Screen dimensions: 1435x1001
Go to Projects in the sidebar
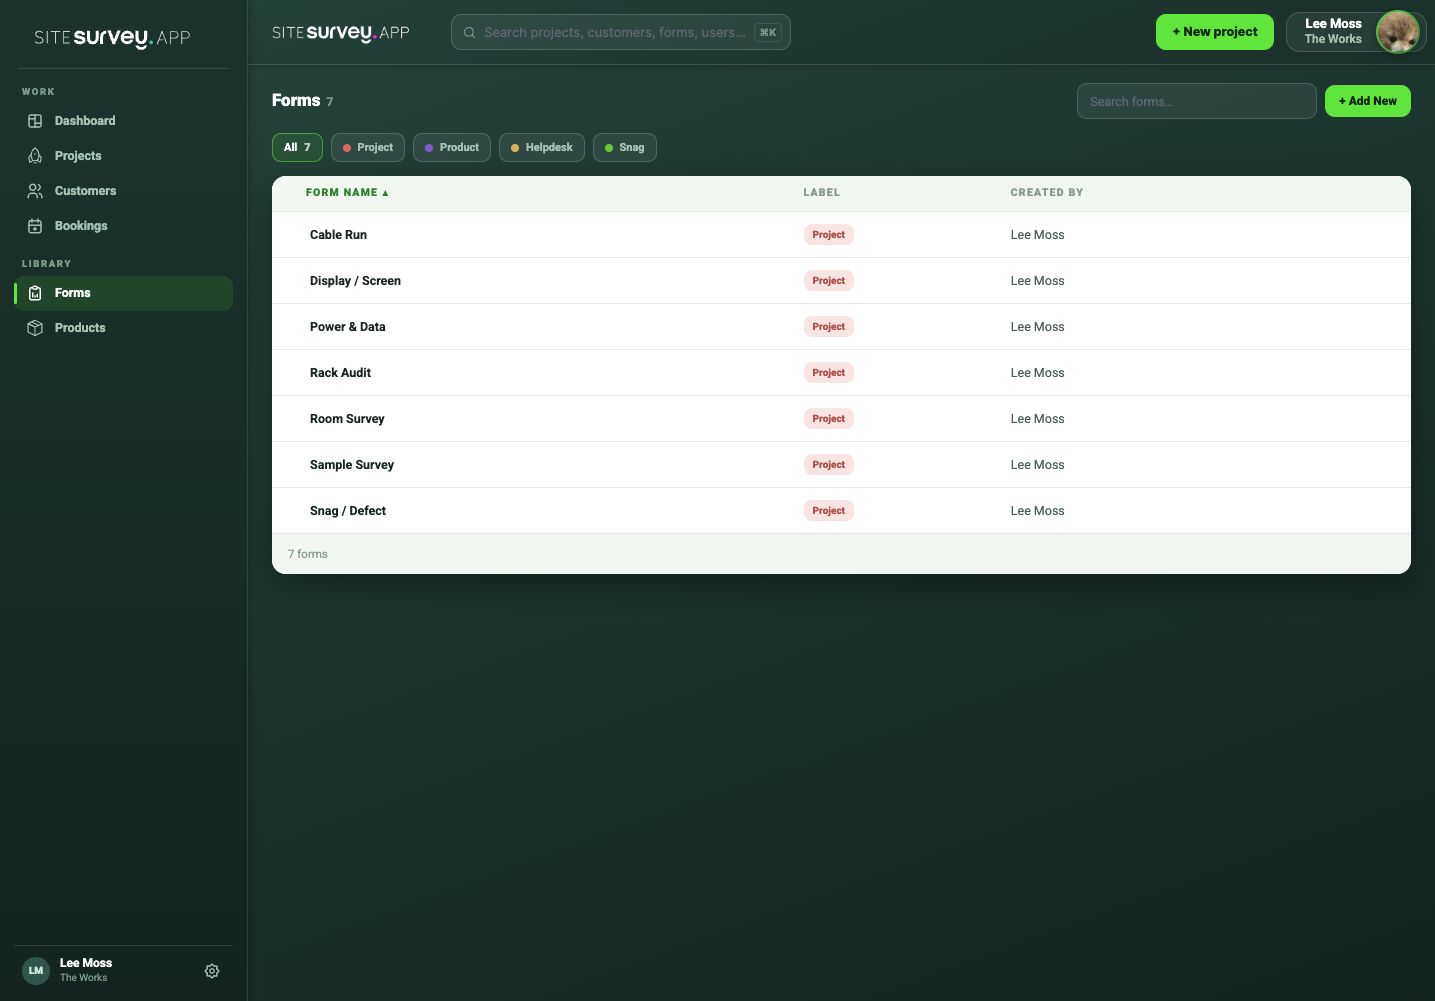click(123, 156)
